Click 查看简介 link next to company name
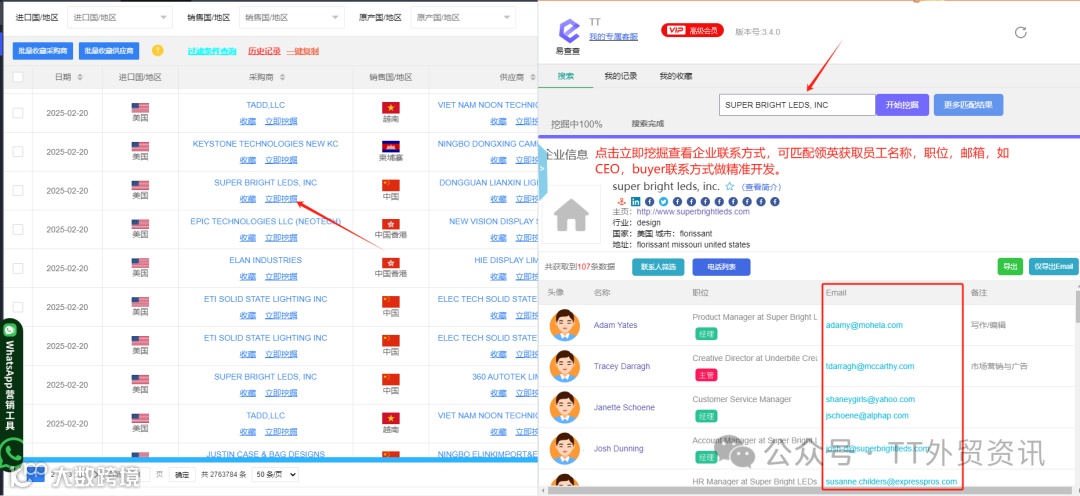 [761, 187]
